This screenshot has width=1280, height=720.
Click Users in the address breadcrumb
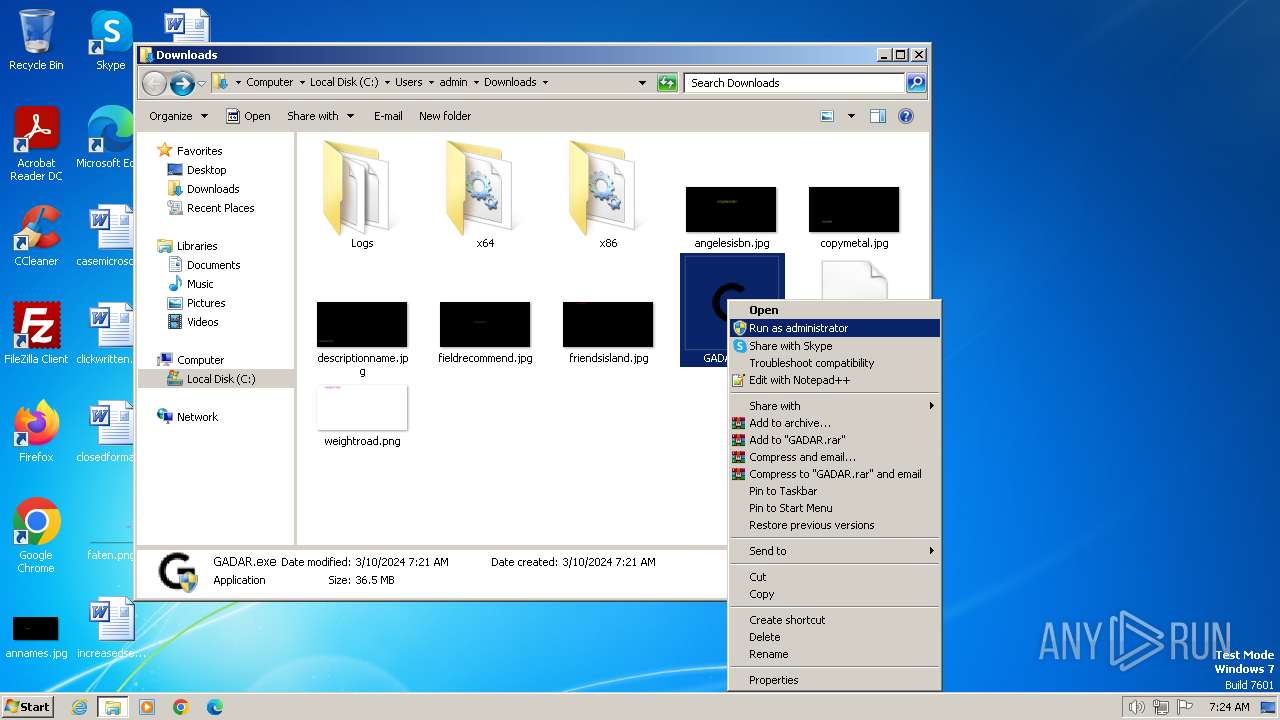(408, 83)
